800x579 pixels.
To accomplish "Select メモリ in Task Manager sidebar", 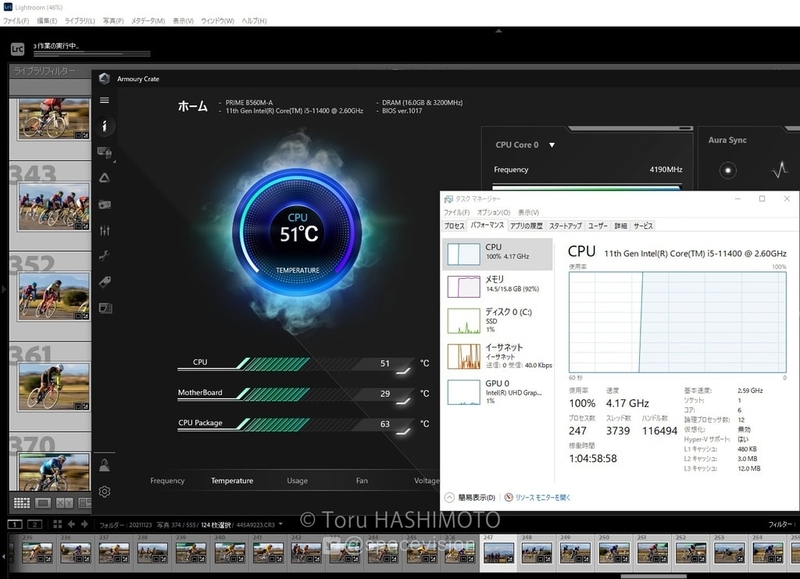I will click(498, 286).
